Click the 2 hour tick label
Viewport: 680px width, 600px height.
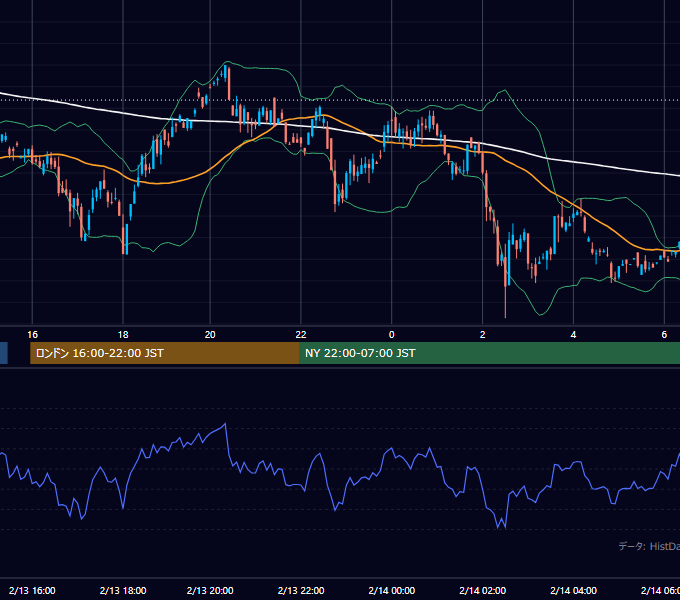point(482,335)
